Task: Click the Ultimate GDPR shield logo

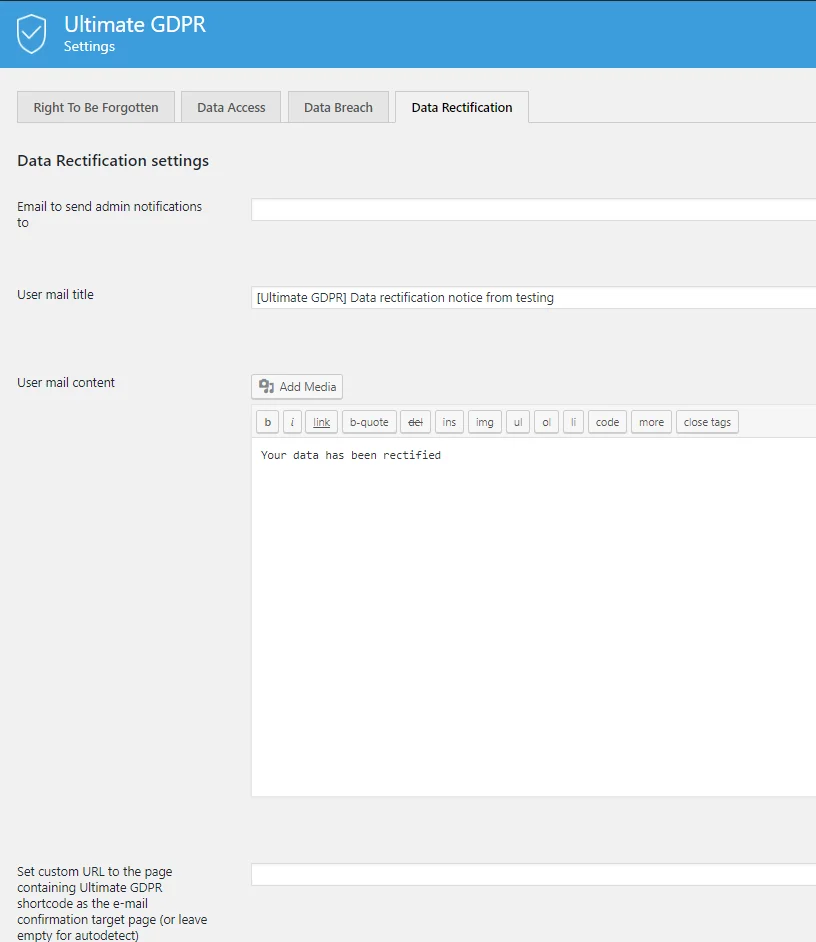Action: 33,33
